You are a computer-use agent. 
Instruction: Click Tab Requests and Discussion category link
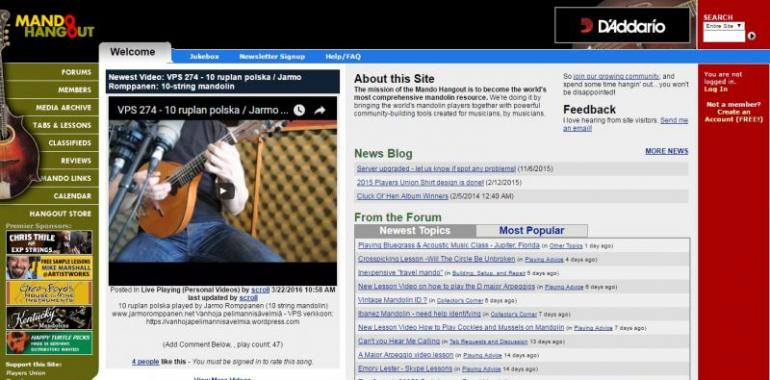coord(488,342)
